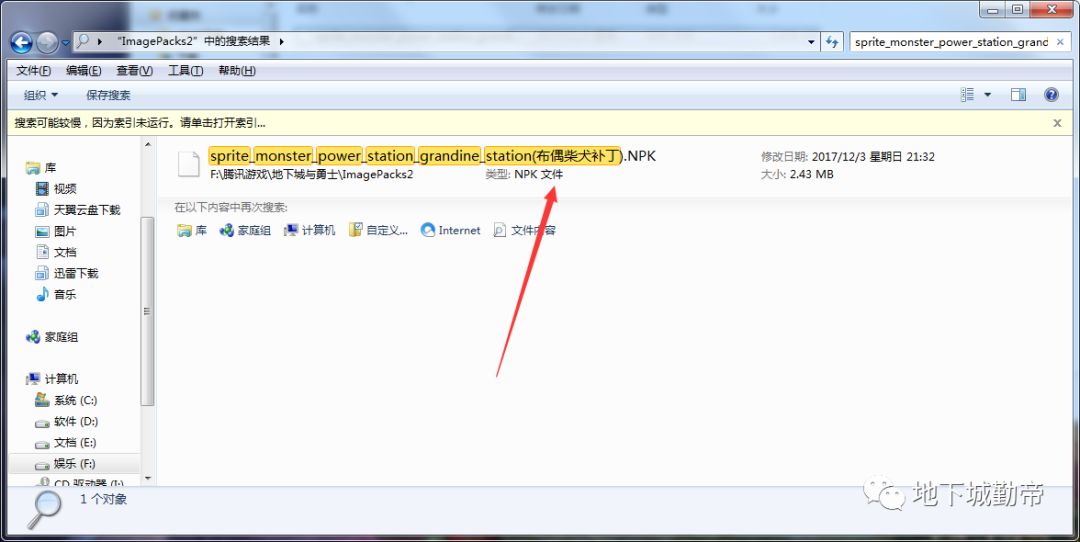Open the 工具(T) menu
The height and width of the screenshot is (542, 1080).
pos(185,71)
